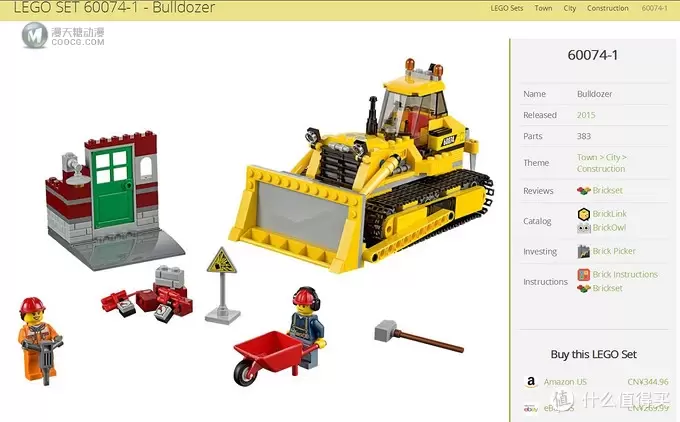This screenshot has width=680, height=422.
Task: Click the red dynamite pile image
Action: click(x=147, y=295)
